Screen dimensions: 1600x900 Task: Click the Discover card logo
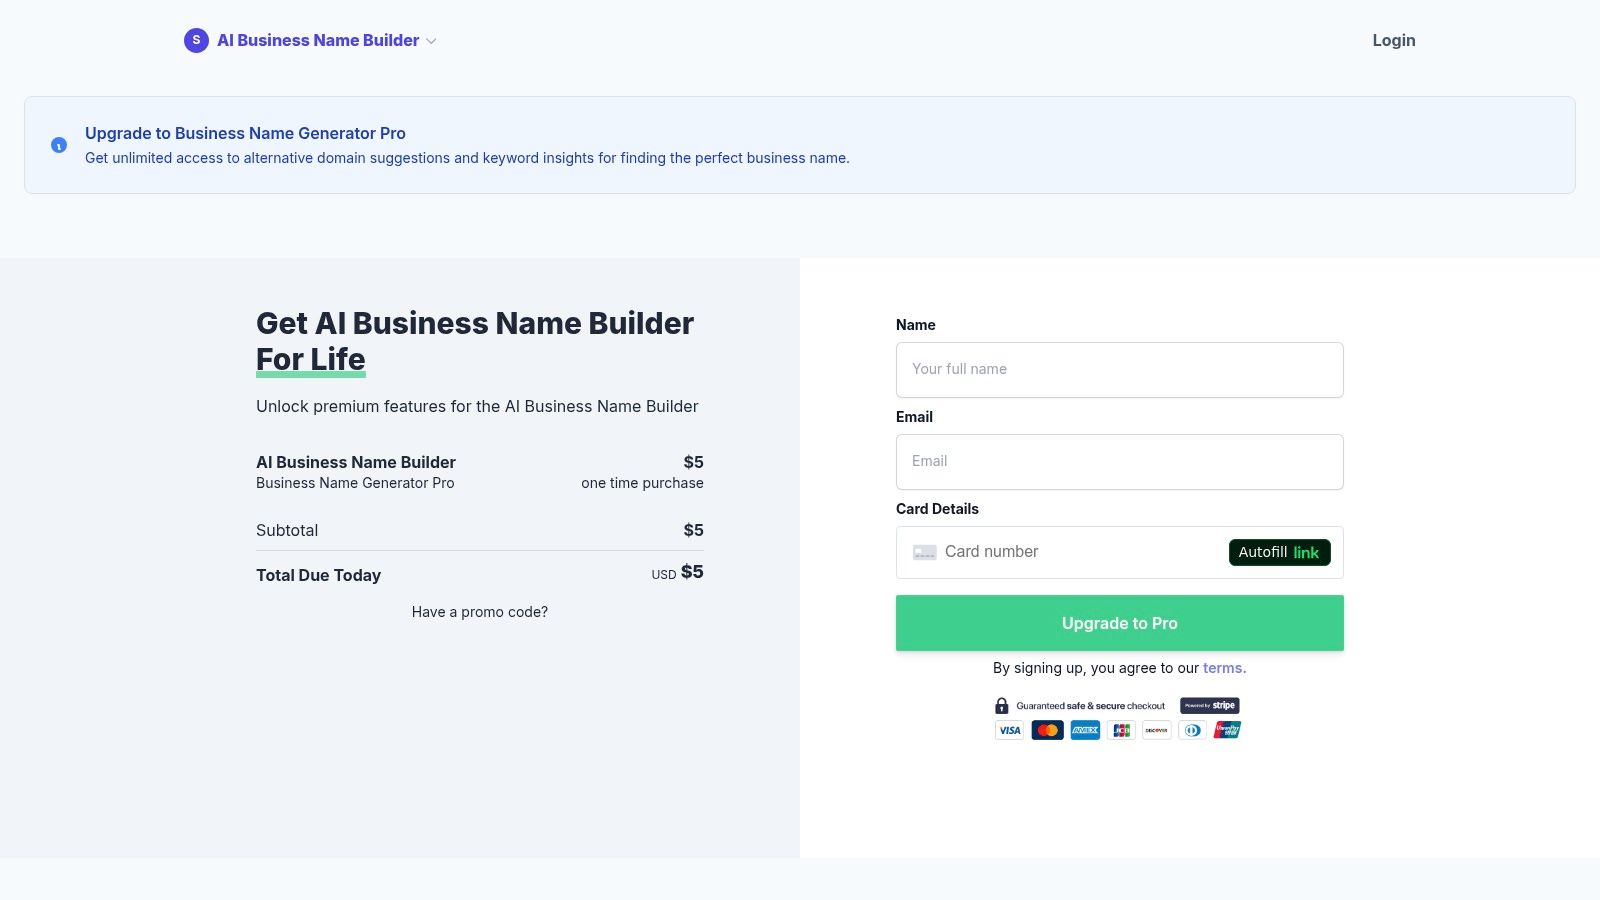pos(1157,730)
